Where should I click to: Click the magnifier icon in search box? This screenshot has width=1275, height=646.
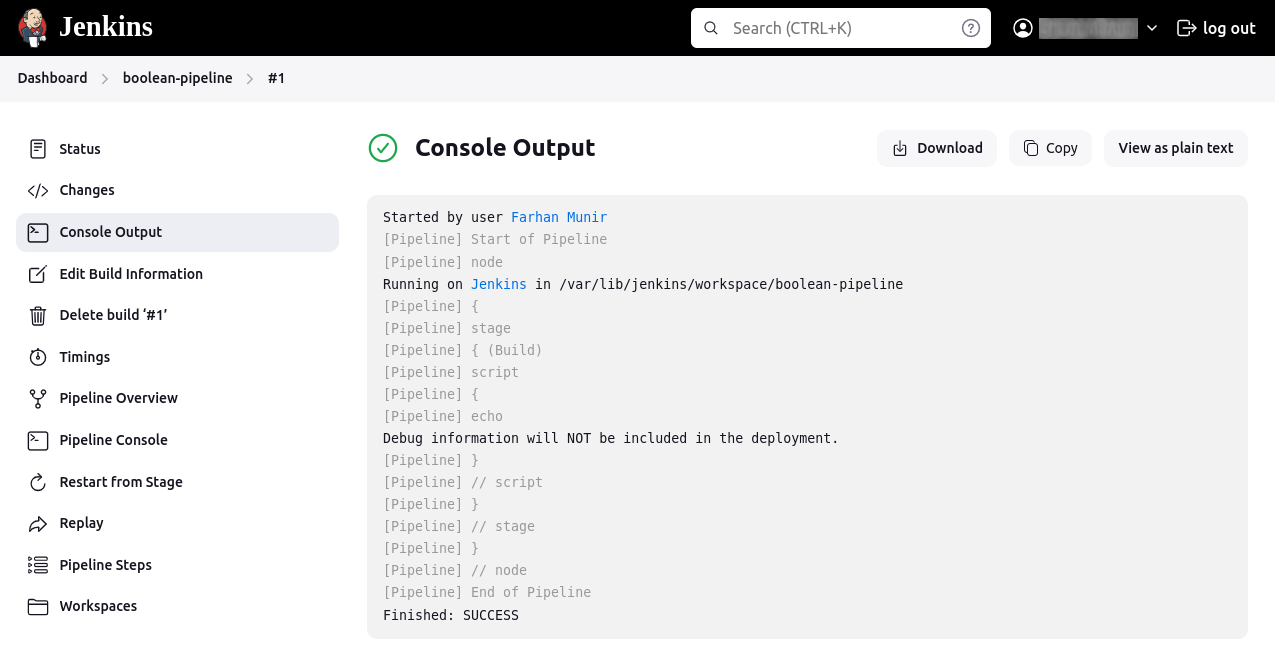(712, 28)
